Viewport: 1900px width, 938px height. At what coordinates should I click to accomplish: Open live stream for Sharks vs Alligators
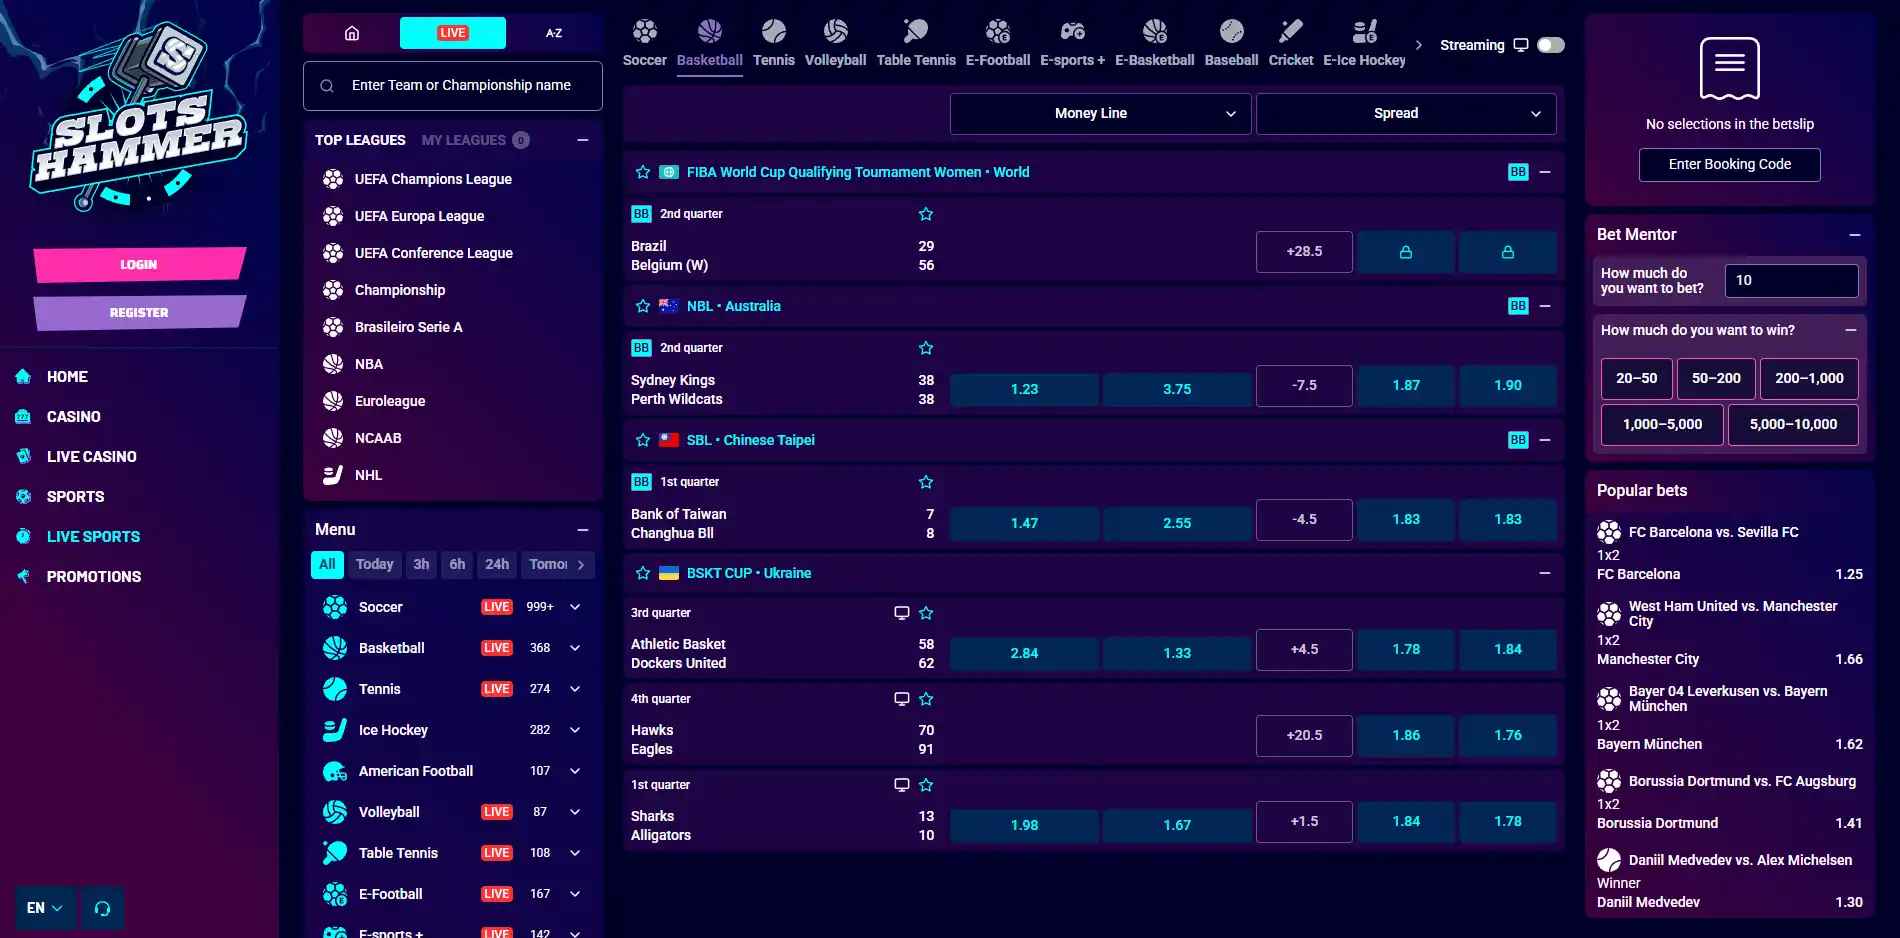[901, 785]
